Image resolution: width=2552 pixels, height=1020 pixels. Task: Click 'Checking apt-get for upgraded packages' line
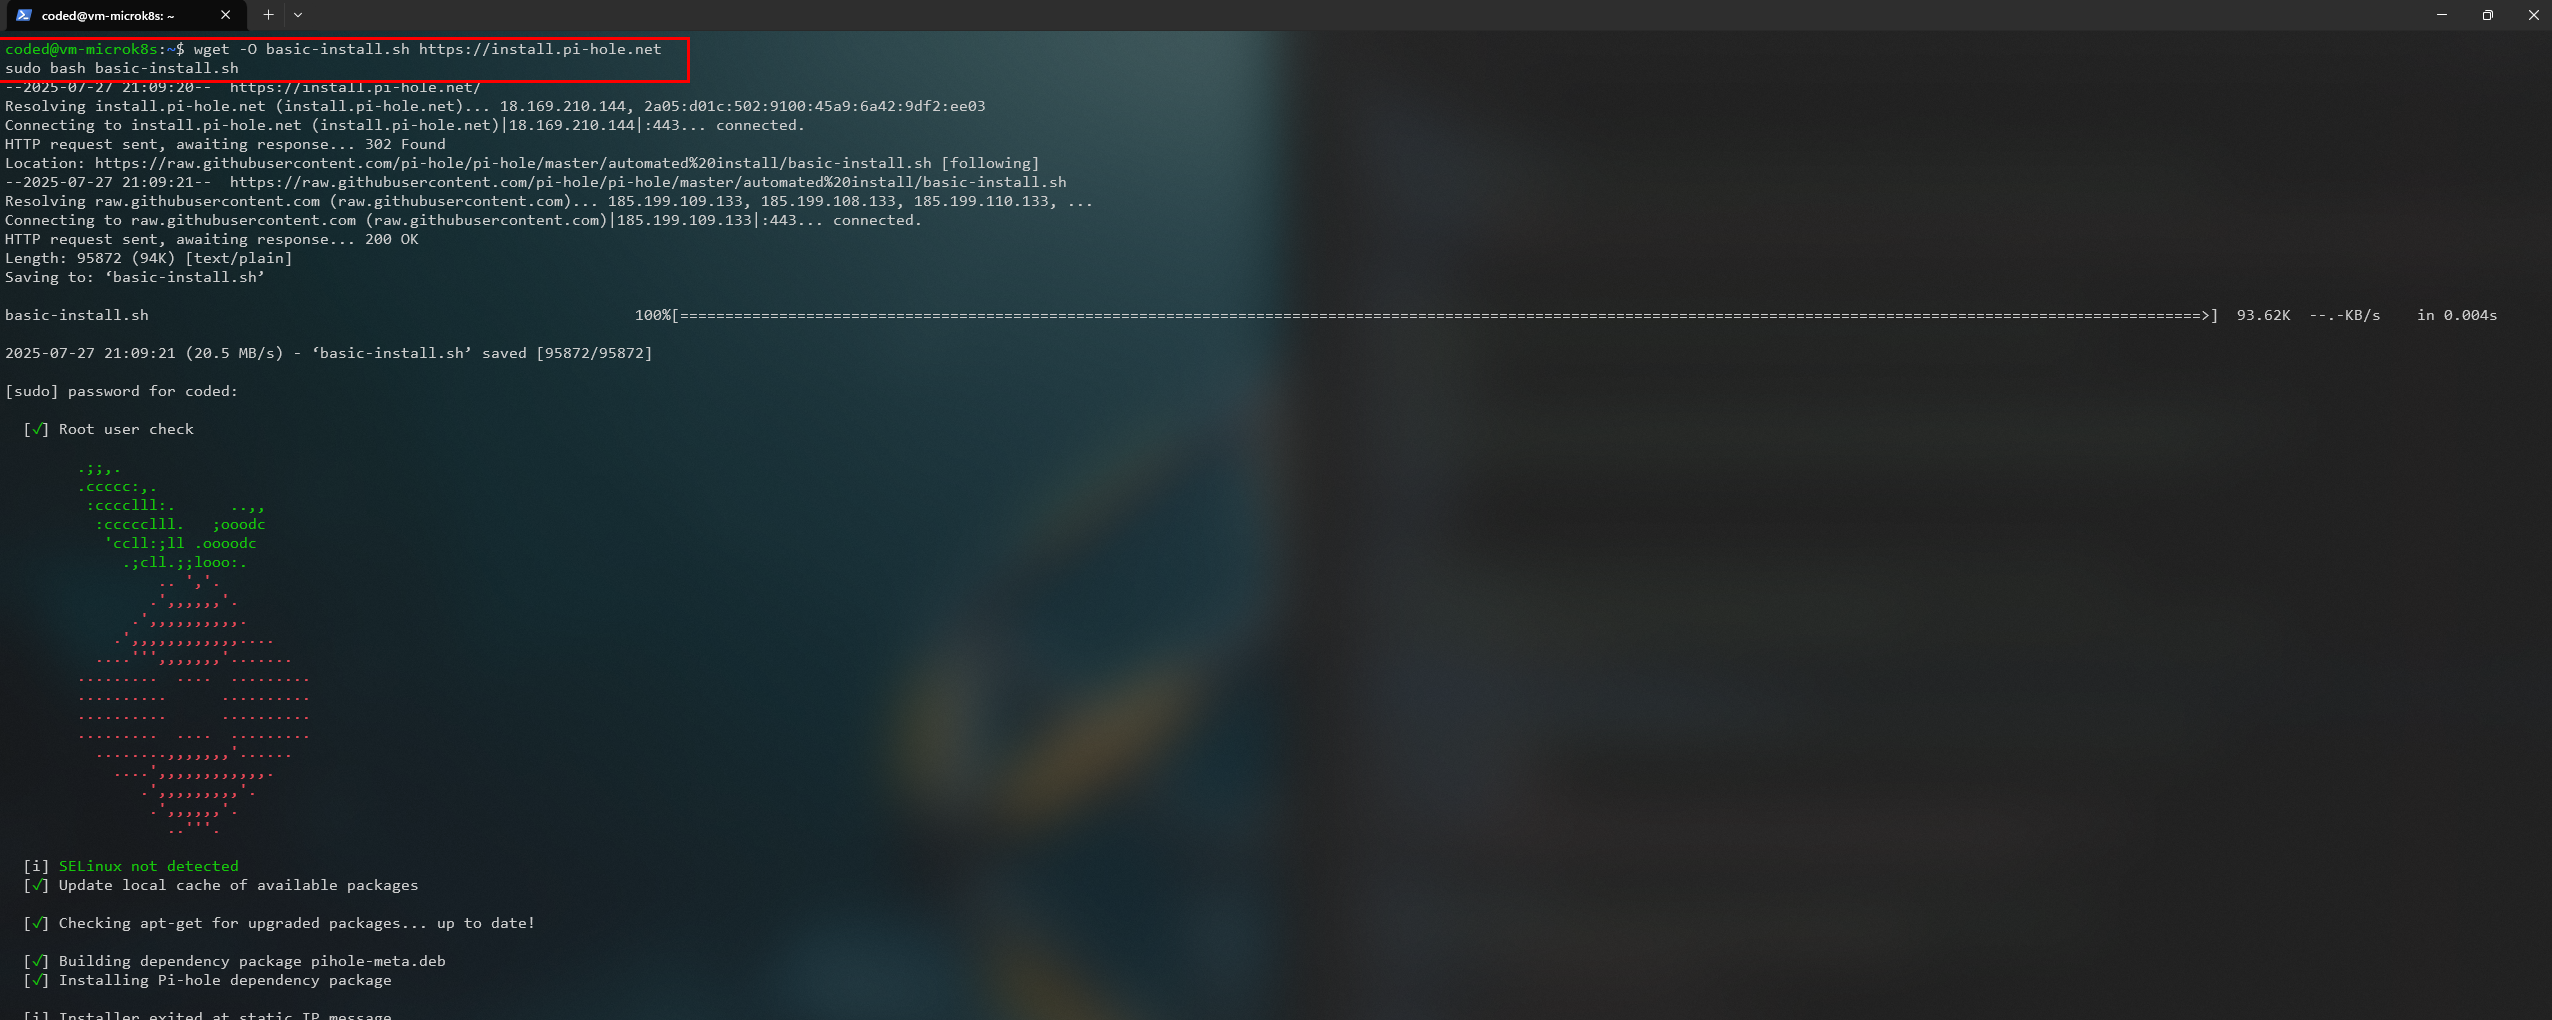point(279,923)
